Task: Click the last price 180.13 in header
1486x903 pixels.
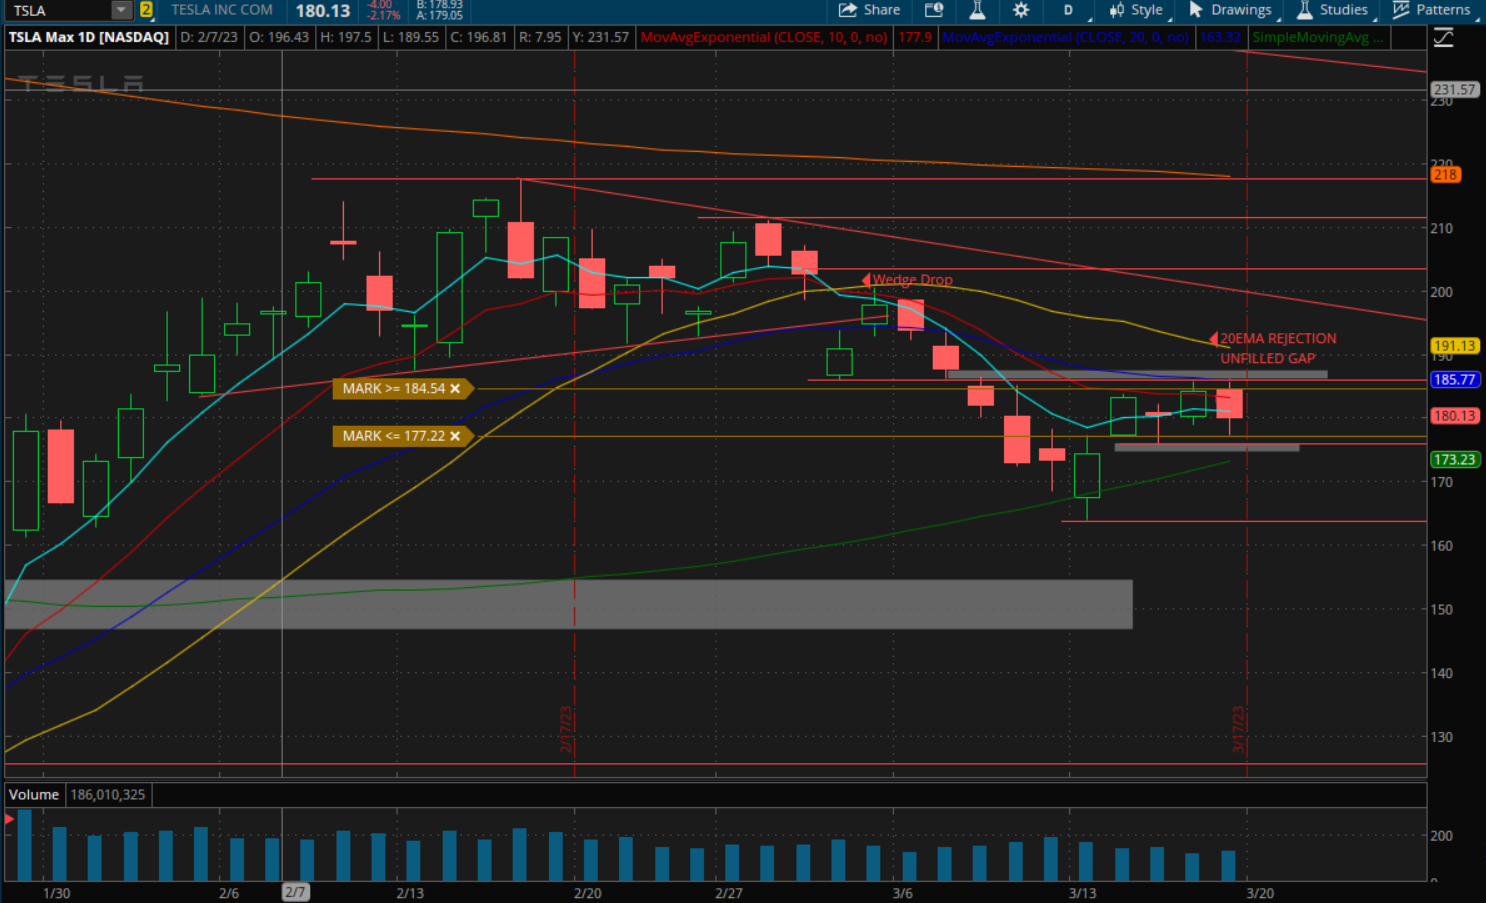Action: (x=323, y=11)
